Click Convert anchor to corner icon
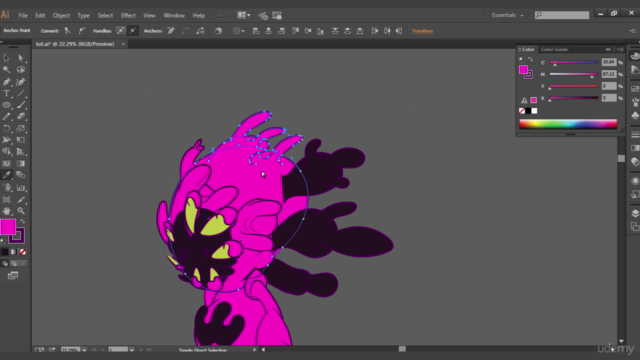Viewport: 640px width, 360px height. tap(68, 31)
